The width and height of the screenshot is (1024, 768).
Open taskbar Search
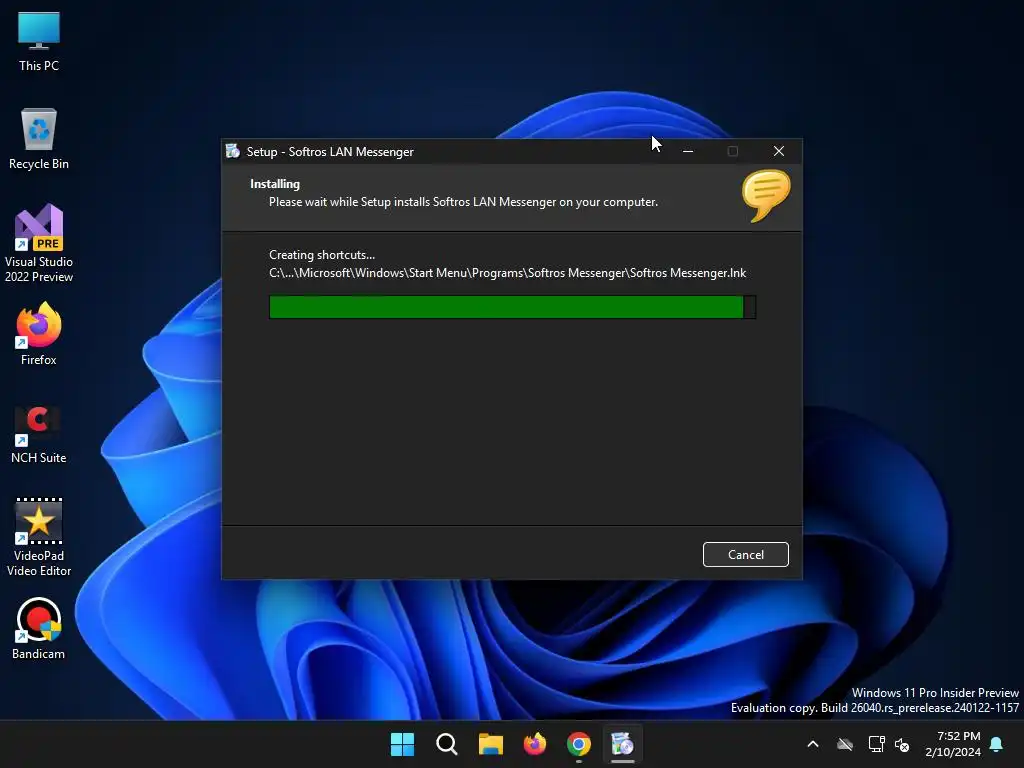tap(447, 744)
